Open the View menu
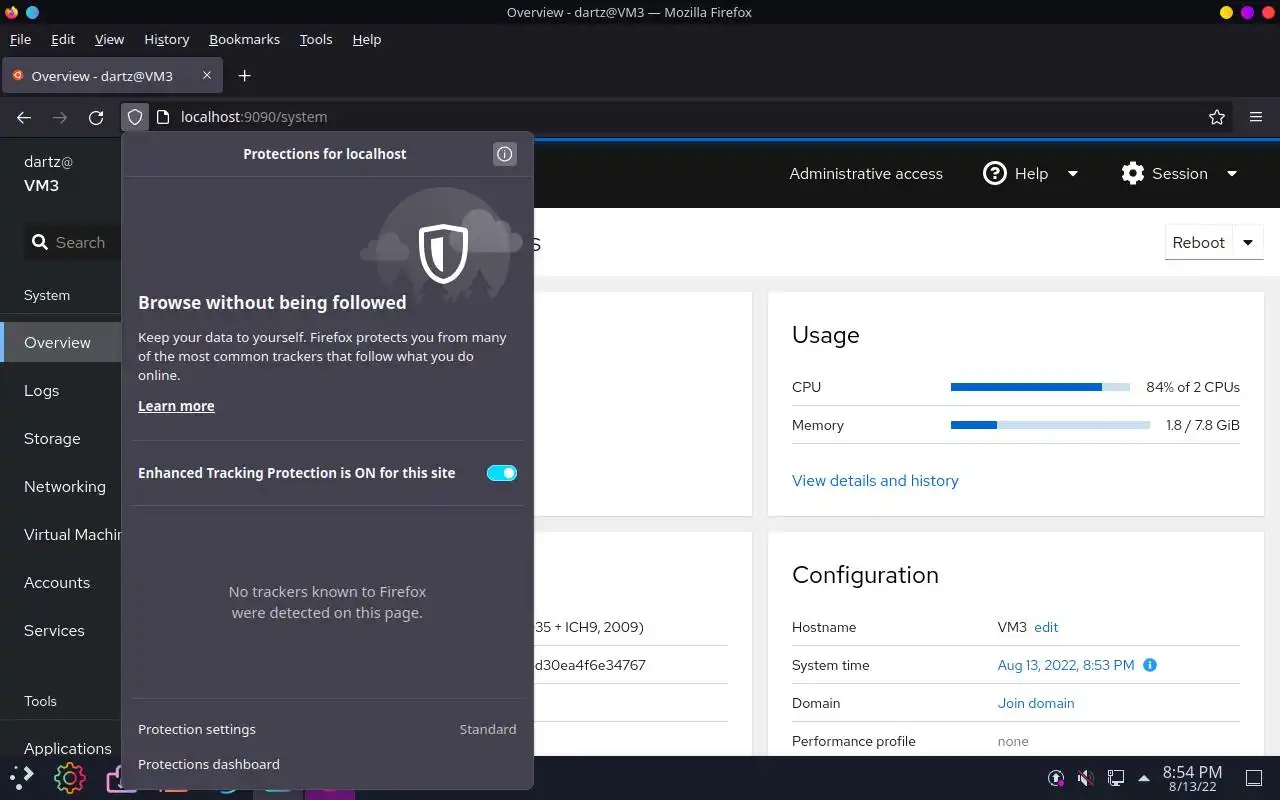 pyautogui.click(x=109, y=39)
